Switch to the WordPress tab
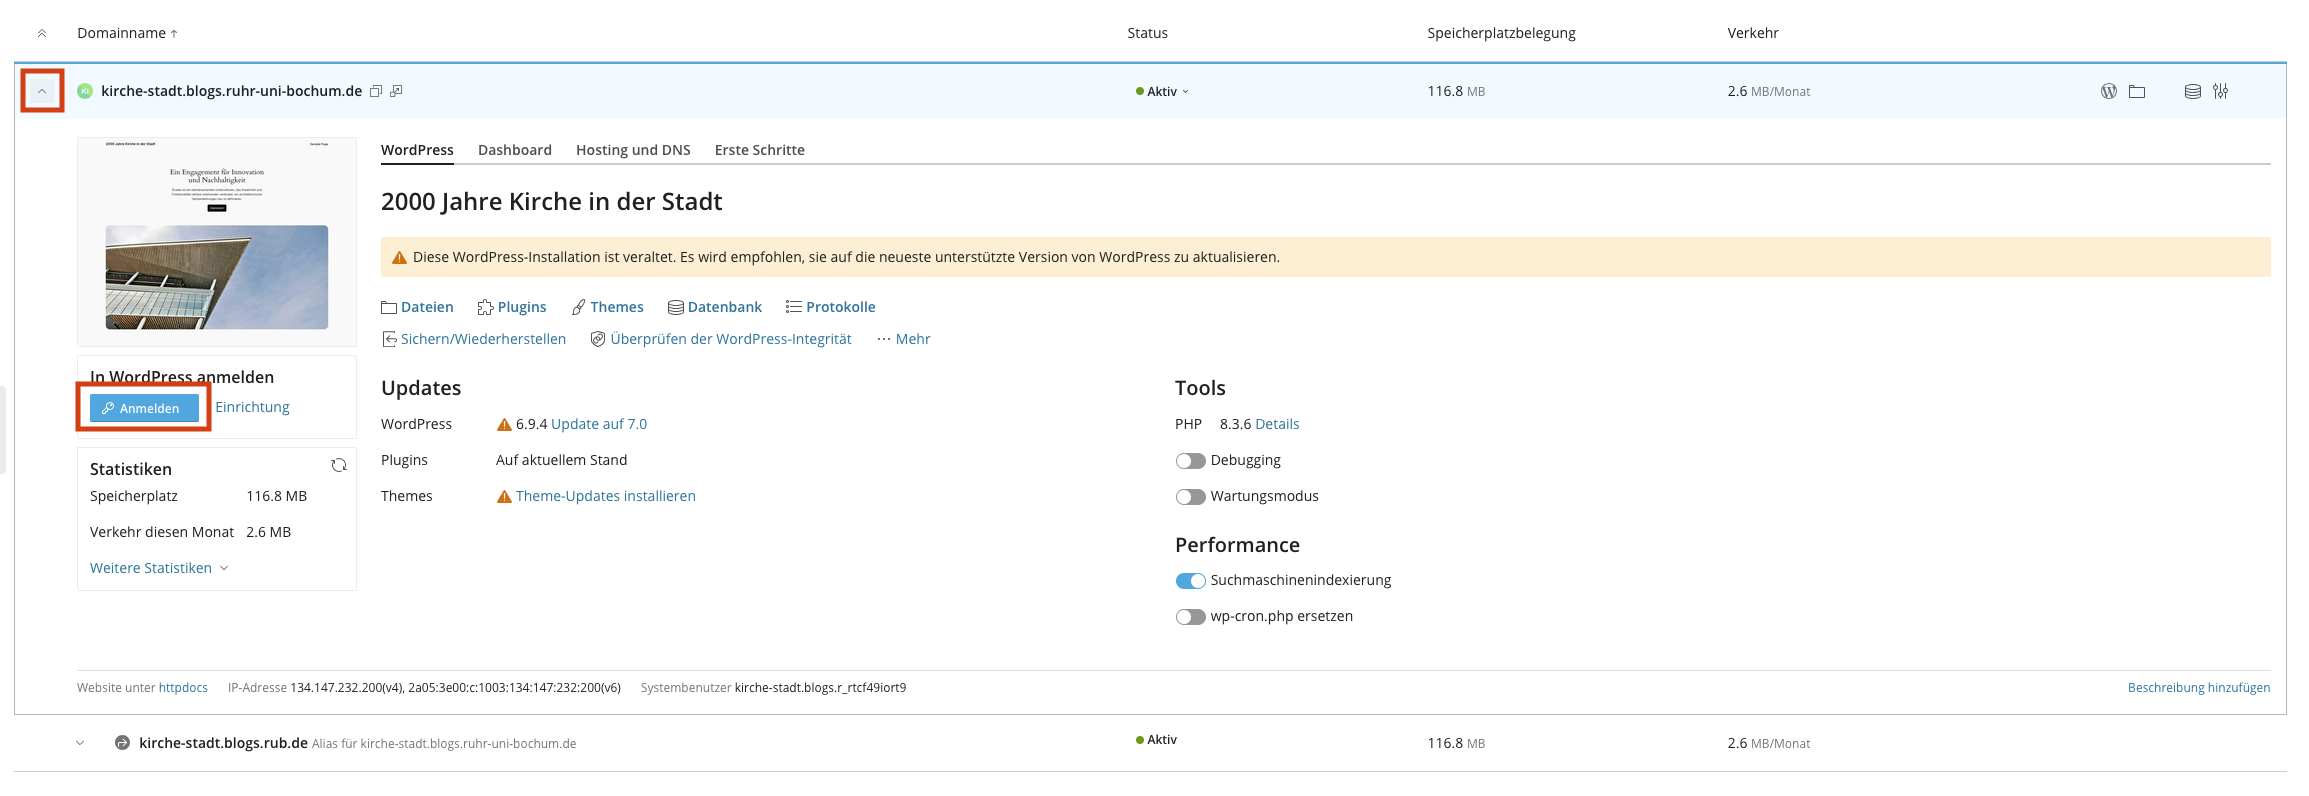This screenshot has width=2309, height=796. pyautogui.click(x=417, y=150)
